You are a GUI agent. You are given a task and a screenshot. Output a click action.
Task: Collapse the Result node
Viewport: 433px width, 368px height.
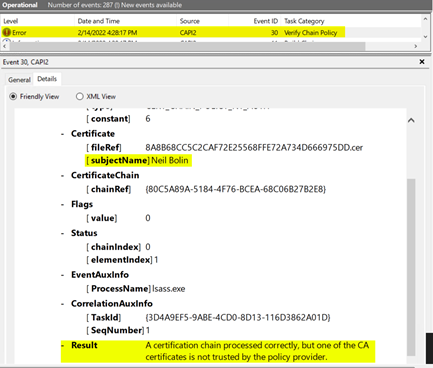(x=63, y=346)
